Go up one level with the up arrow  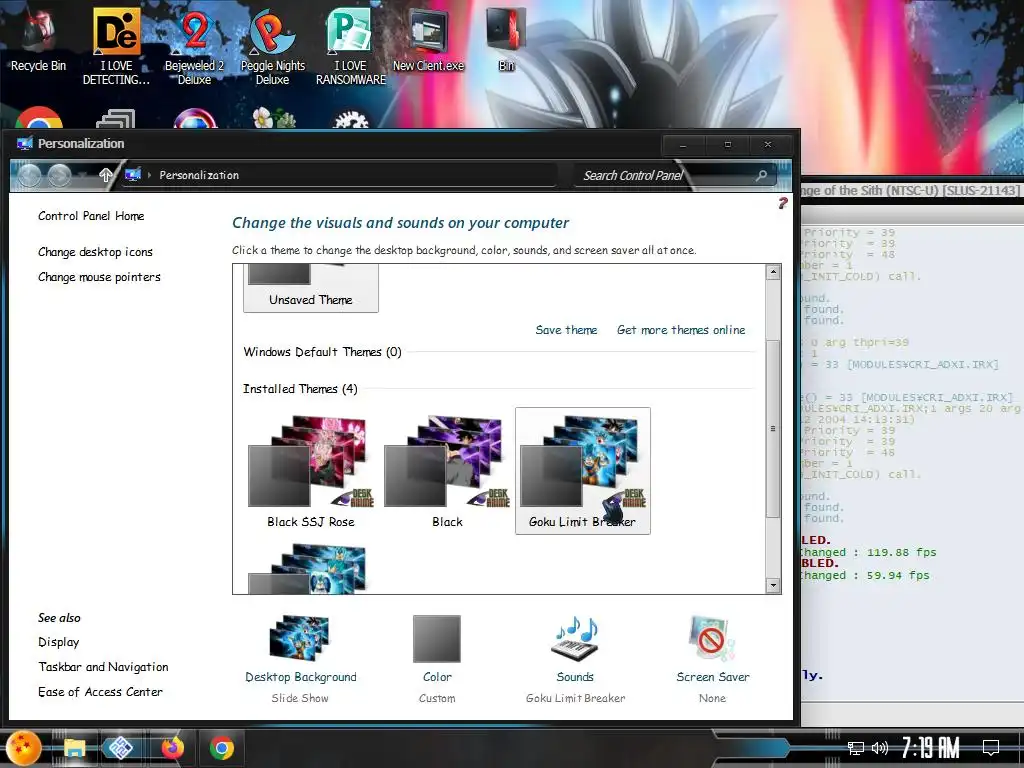coord(105,175)
